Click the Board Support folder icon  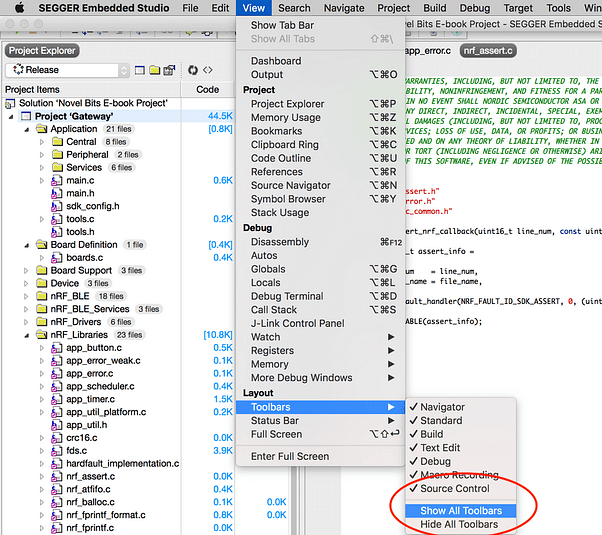coord(41,270)
